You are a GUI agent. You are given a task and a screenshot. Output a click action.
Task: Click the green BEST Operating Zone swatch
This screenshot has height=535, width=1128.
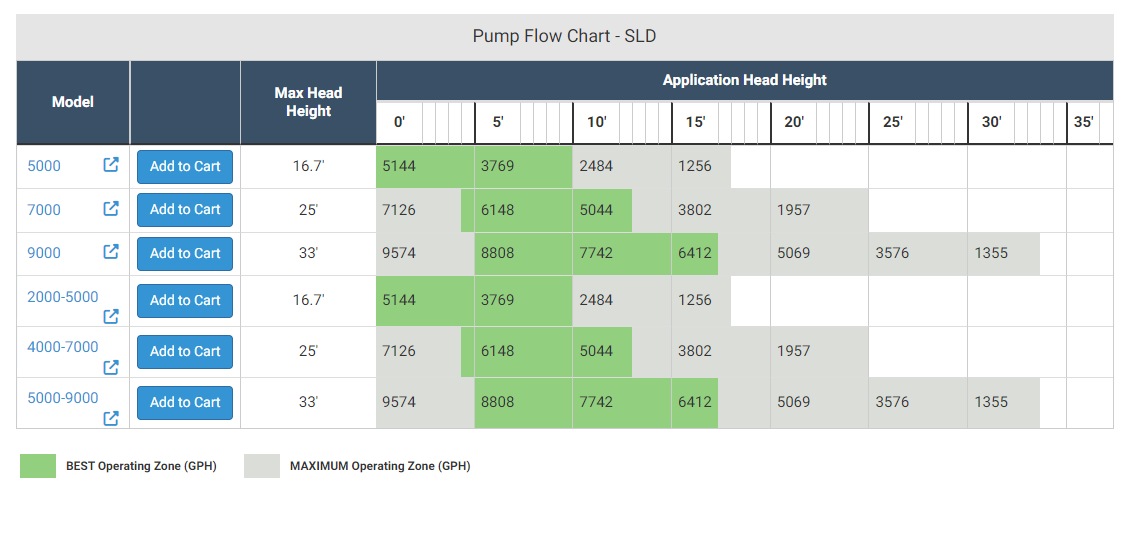click(x=38, y=466)
